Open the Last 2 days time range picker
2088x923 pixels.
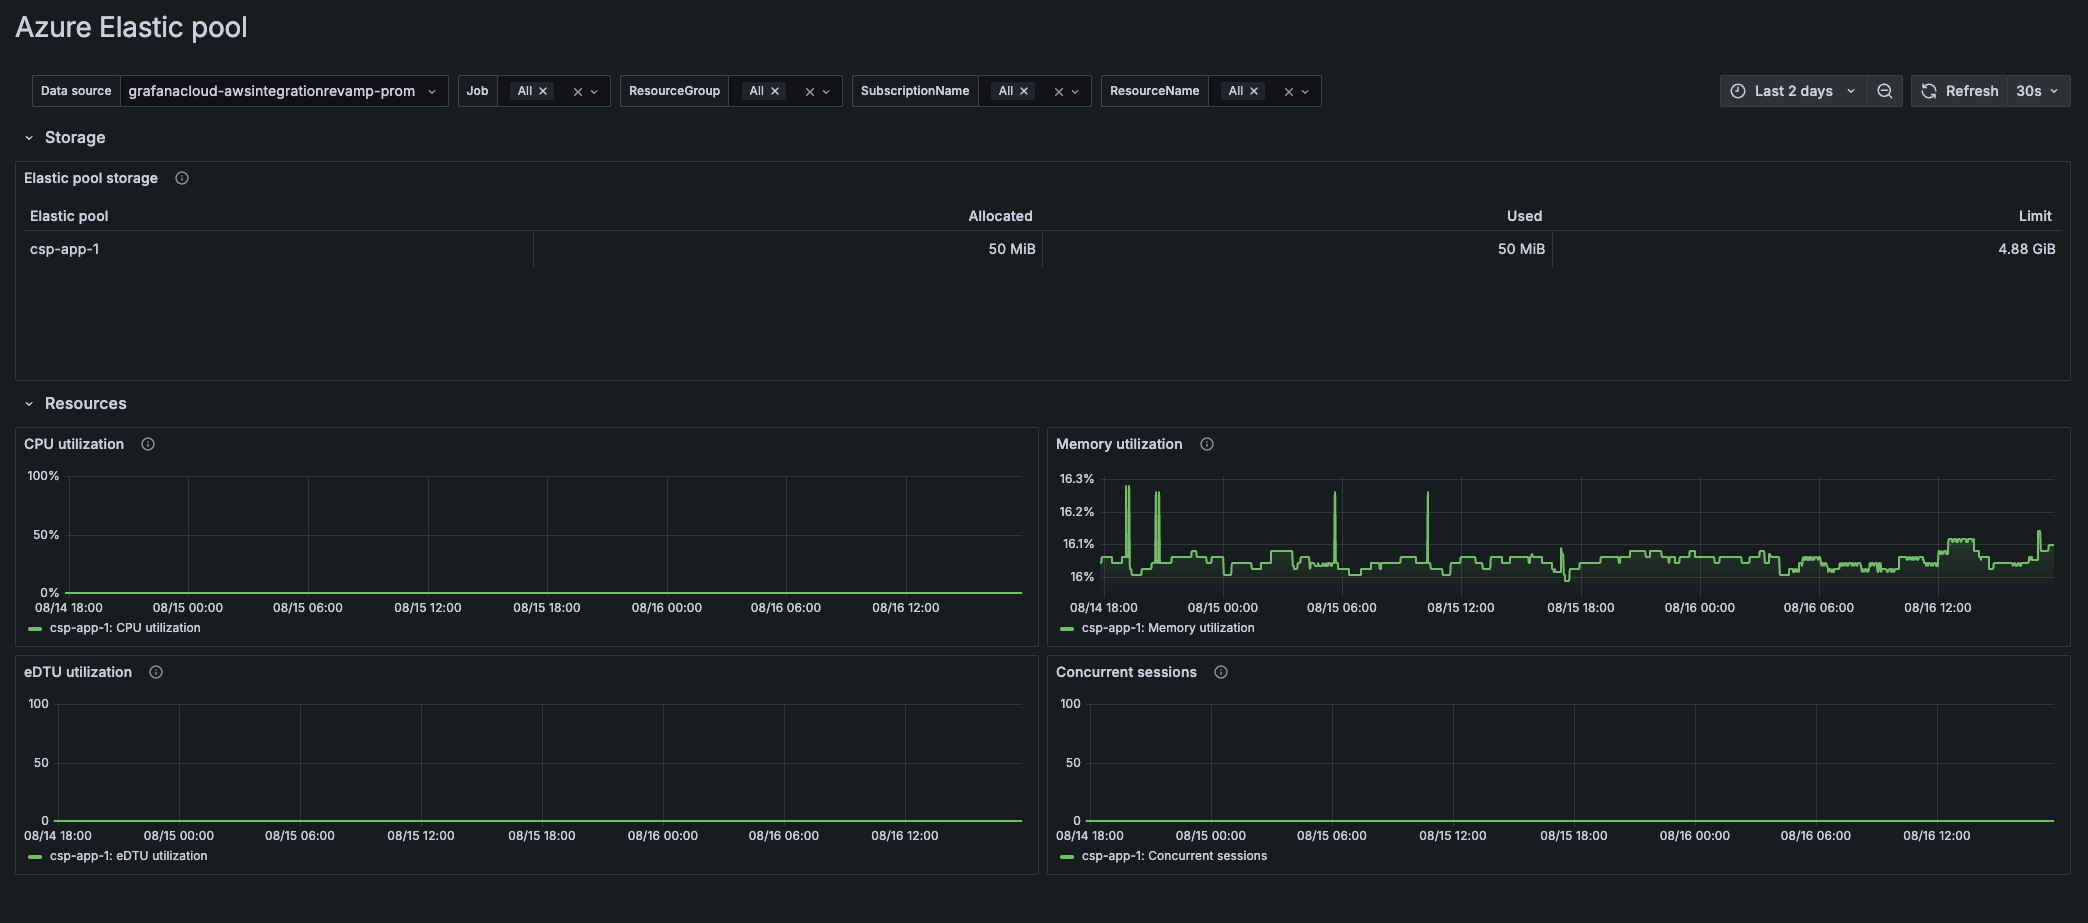[1793, 91]
